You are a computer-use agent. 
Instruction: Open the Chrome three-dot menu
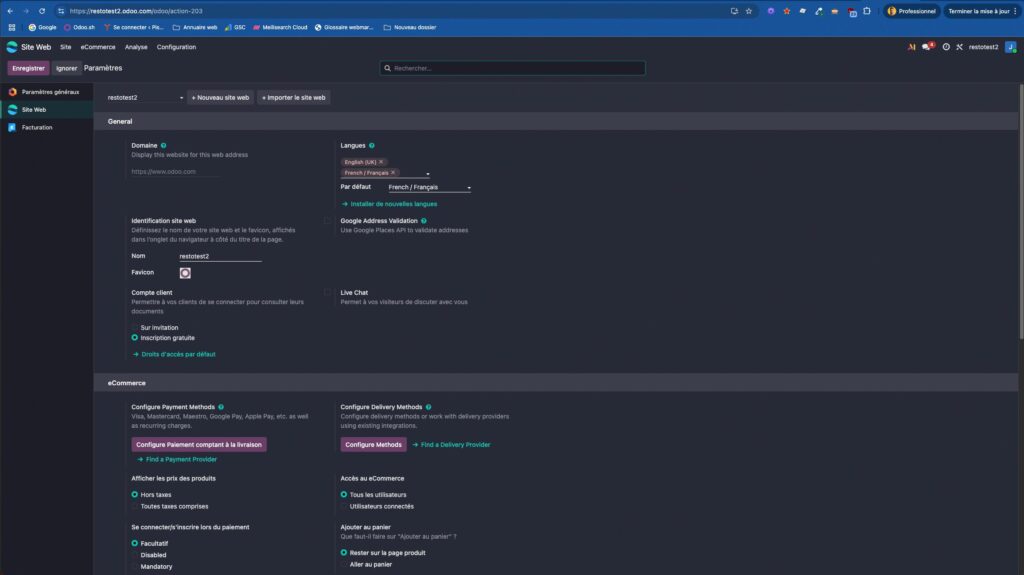pyautogui.click(x=1016, y=11)
